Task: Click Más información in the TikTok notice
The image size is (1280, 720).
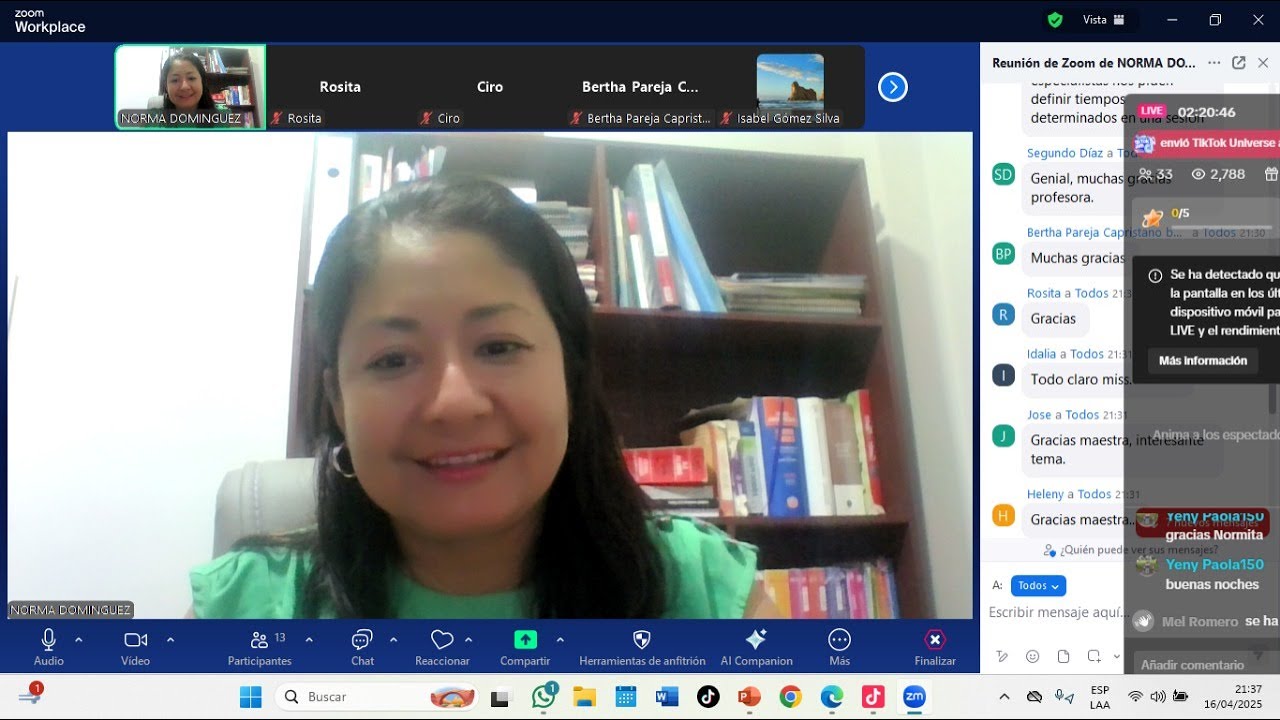Action: click(1203, 361)
